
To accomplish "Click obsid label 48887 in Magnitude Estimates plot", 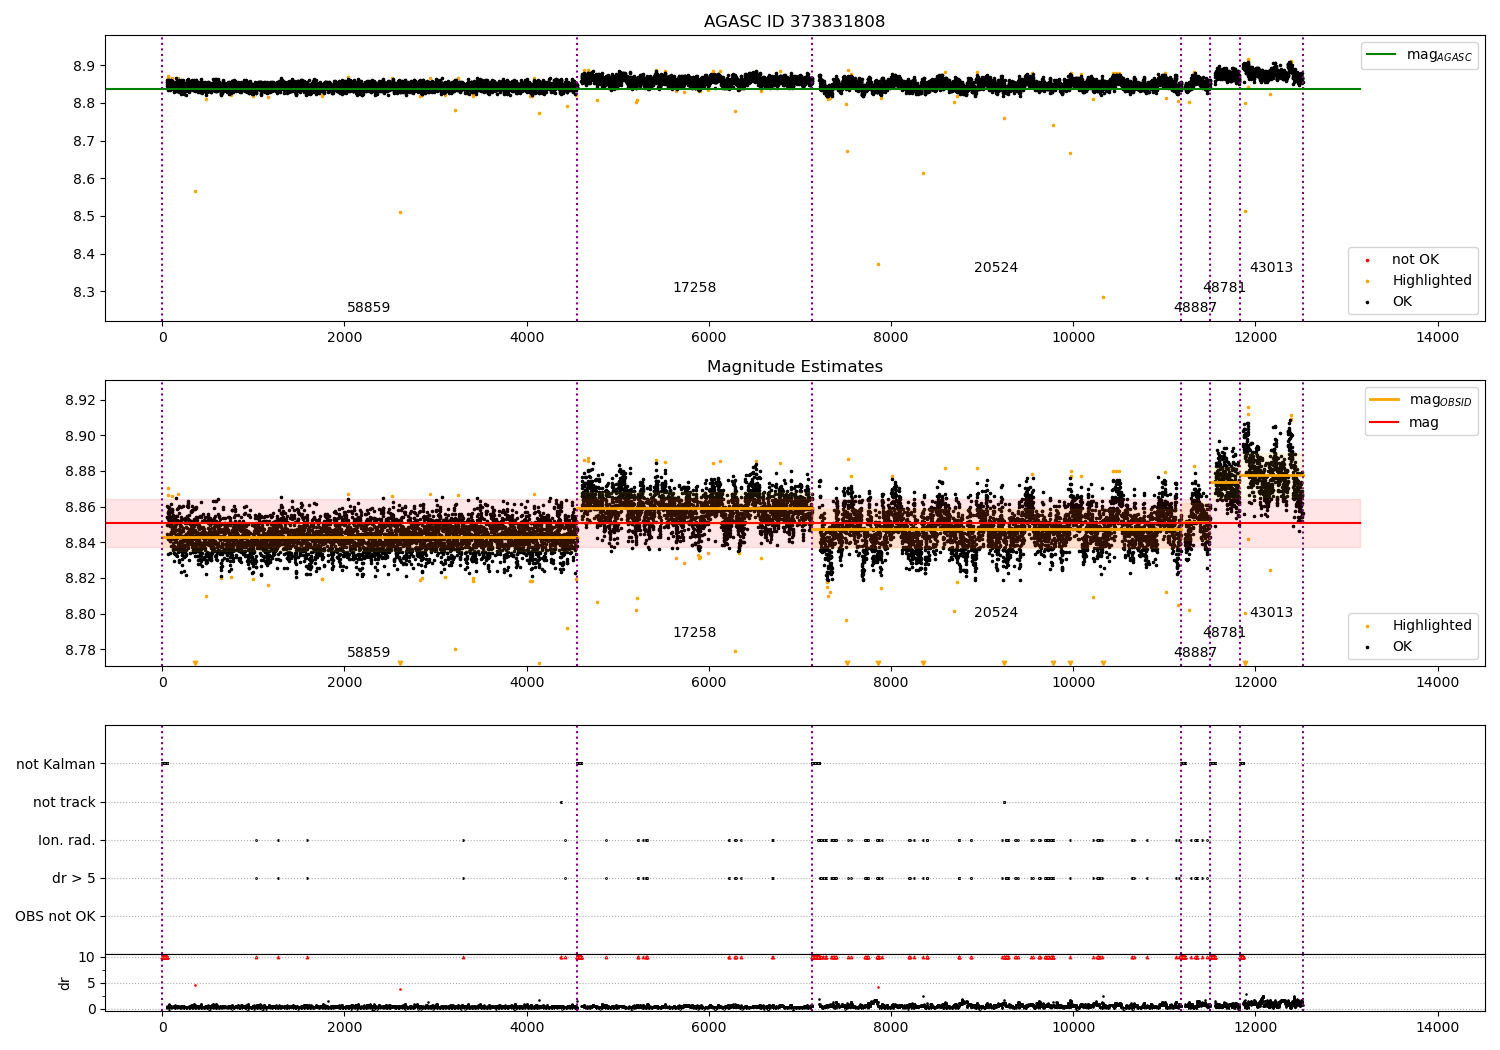I will (x=1195, y=653).
